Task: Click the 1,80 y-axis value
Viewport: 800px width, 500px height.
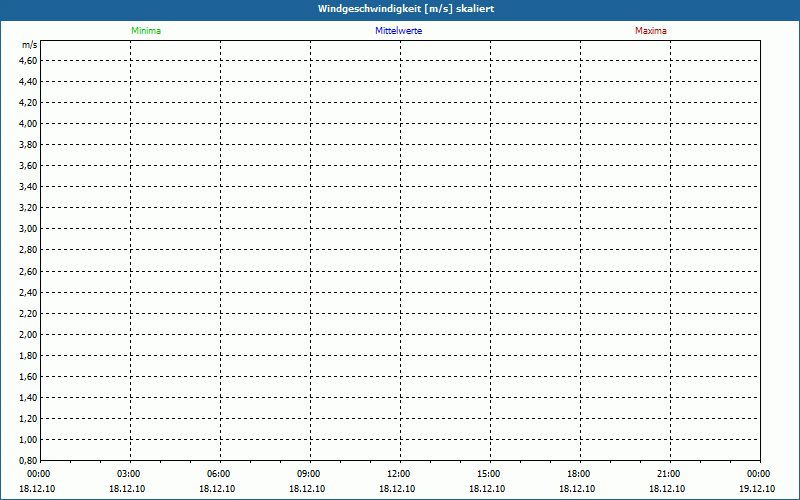Action: tap(28, 356)
